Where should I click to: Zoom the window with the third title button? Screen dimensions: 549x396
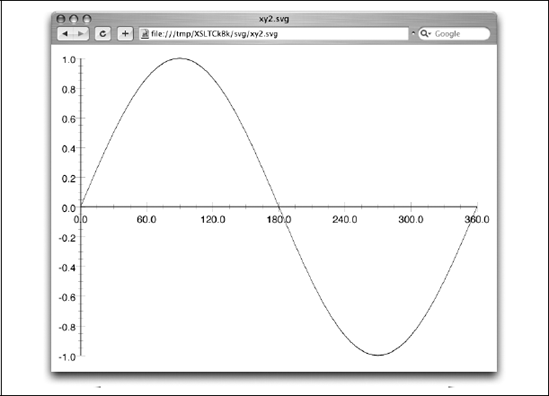[x=87, y=19]
